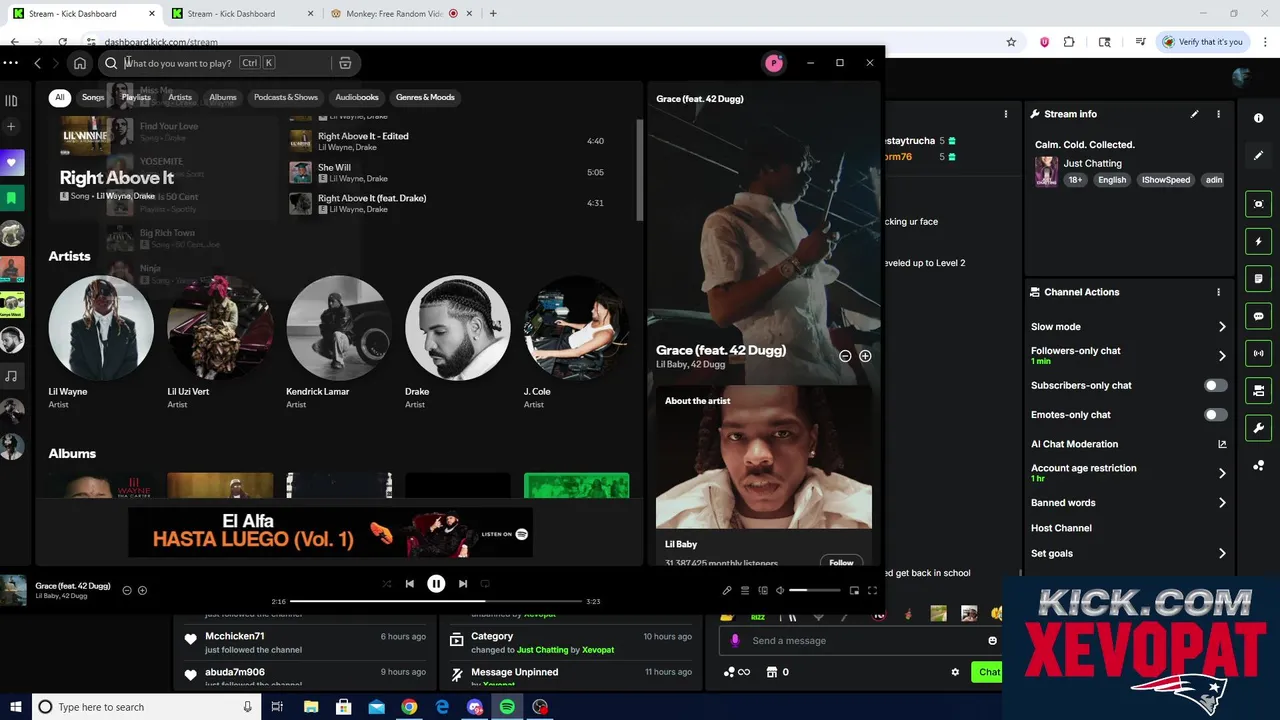1280x720 pixels.
Task: Select Artists filter chip
Action: (x=180, y=97)
